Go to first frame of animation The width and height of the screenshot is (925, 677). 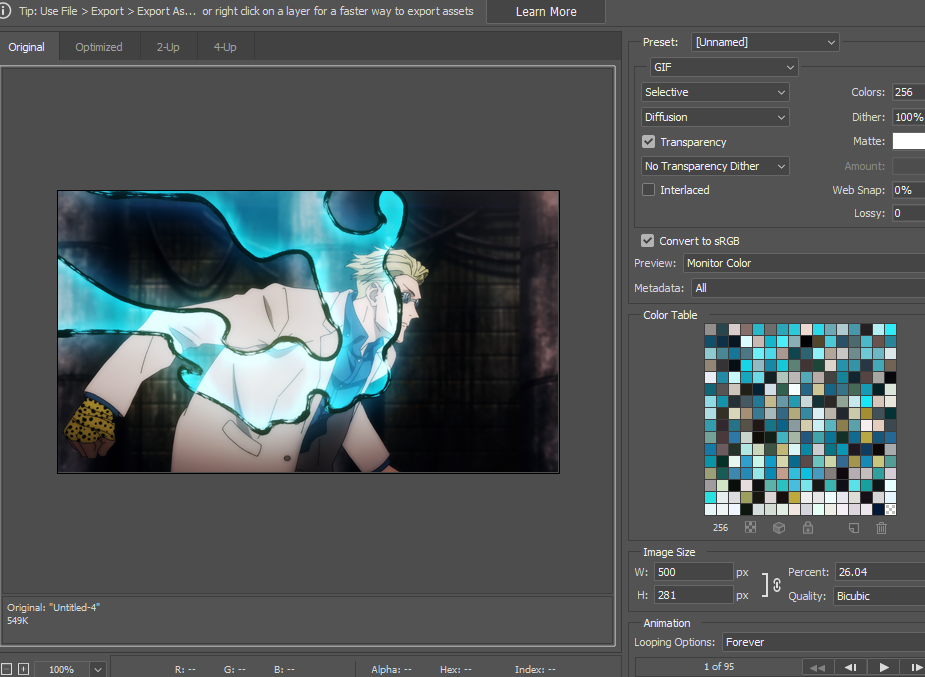817,667
